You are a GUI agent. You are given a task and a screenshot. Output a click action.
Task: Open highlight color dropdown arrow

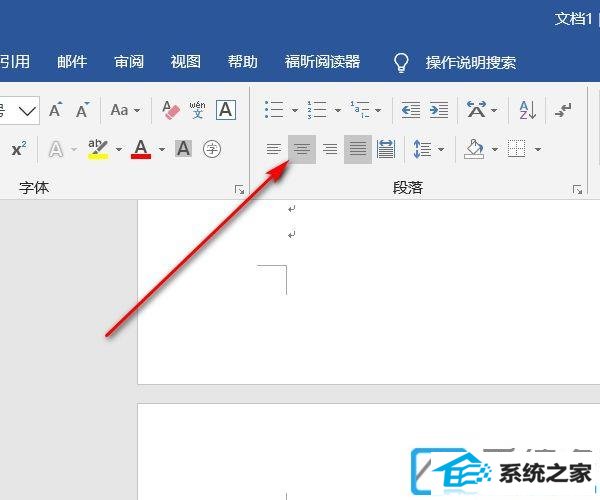[119, 149]
